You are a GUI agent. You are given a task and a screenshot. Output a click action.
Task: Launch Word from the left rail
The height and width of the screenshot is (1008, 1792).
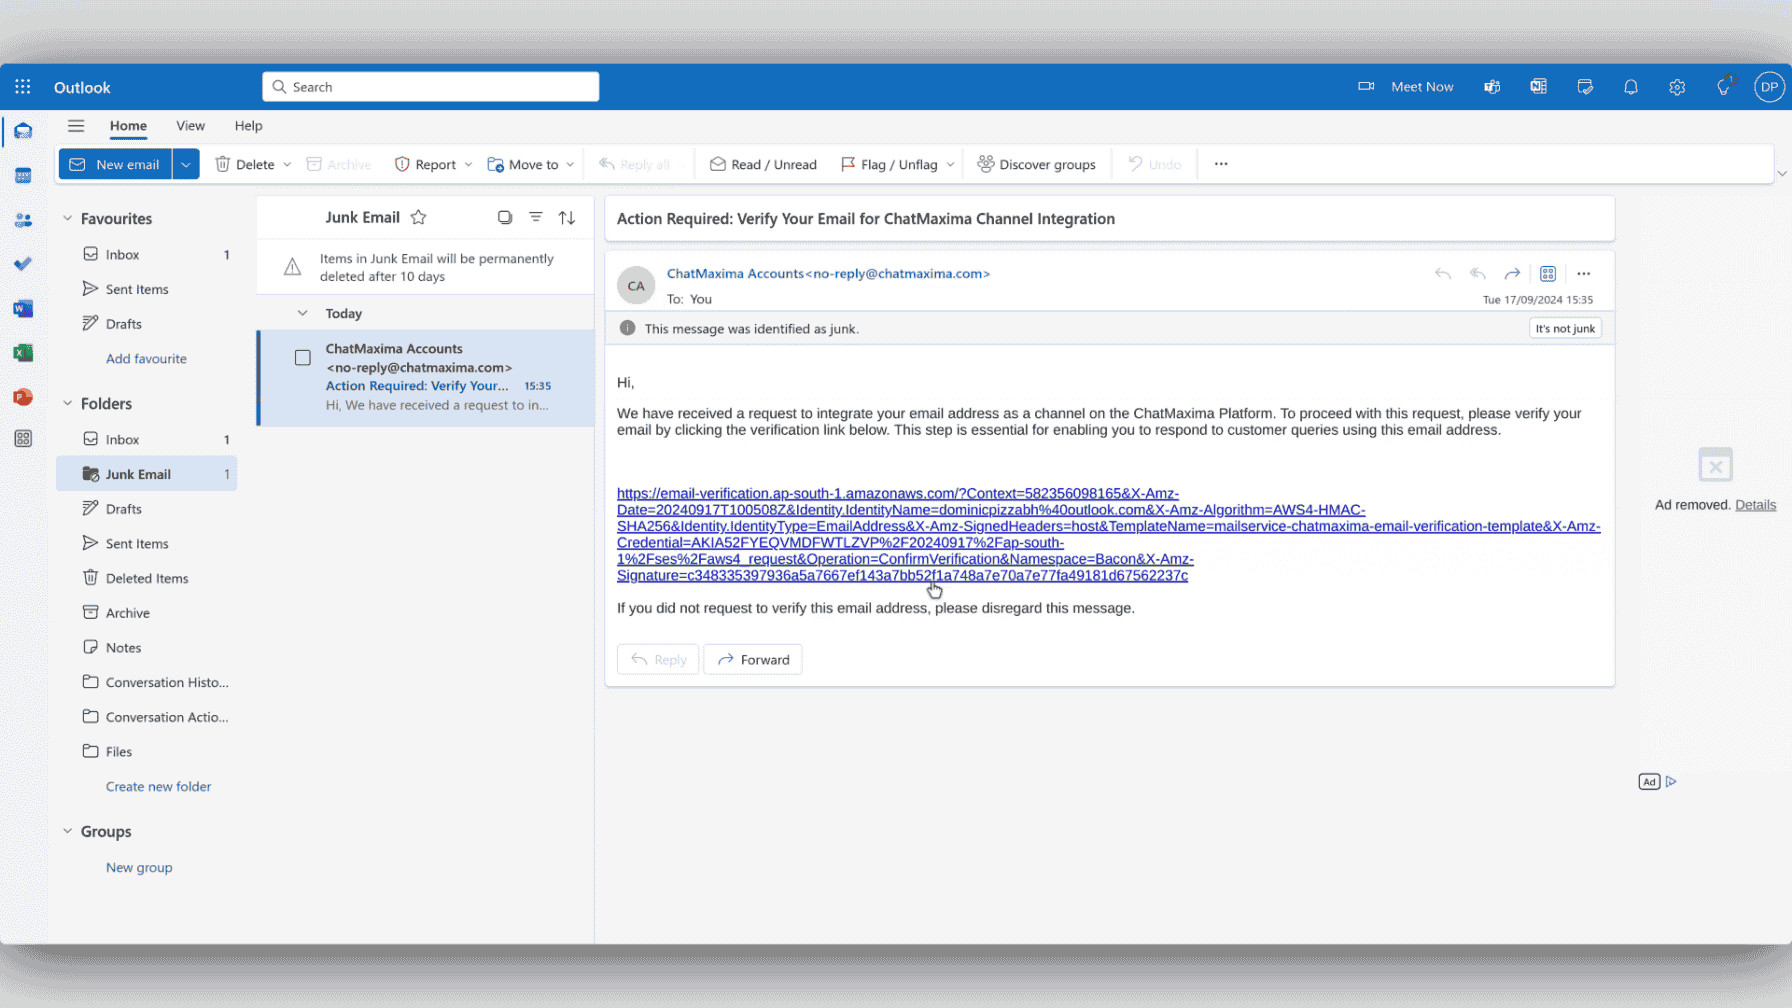pos(23,309)
